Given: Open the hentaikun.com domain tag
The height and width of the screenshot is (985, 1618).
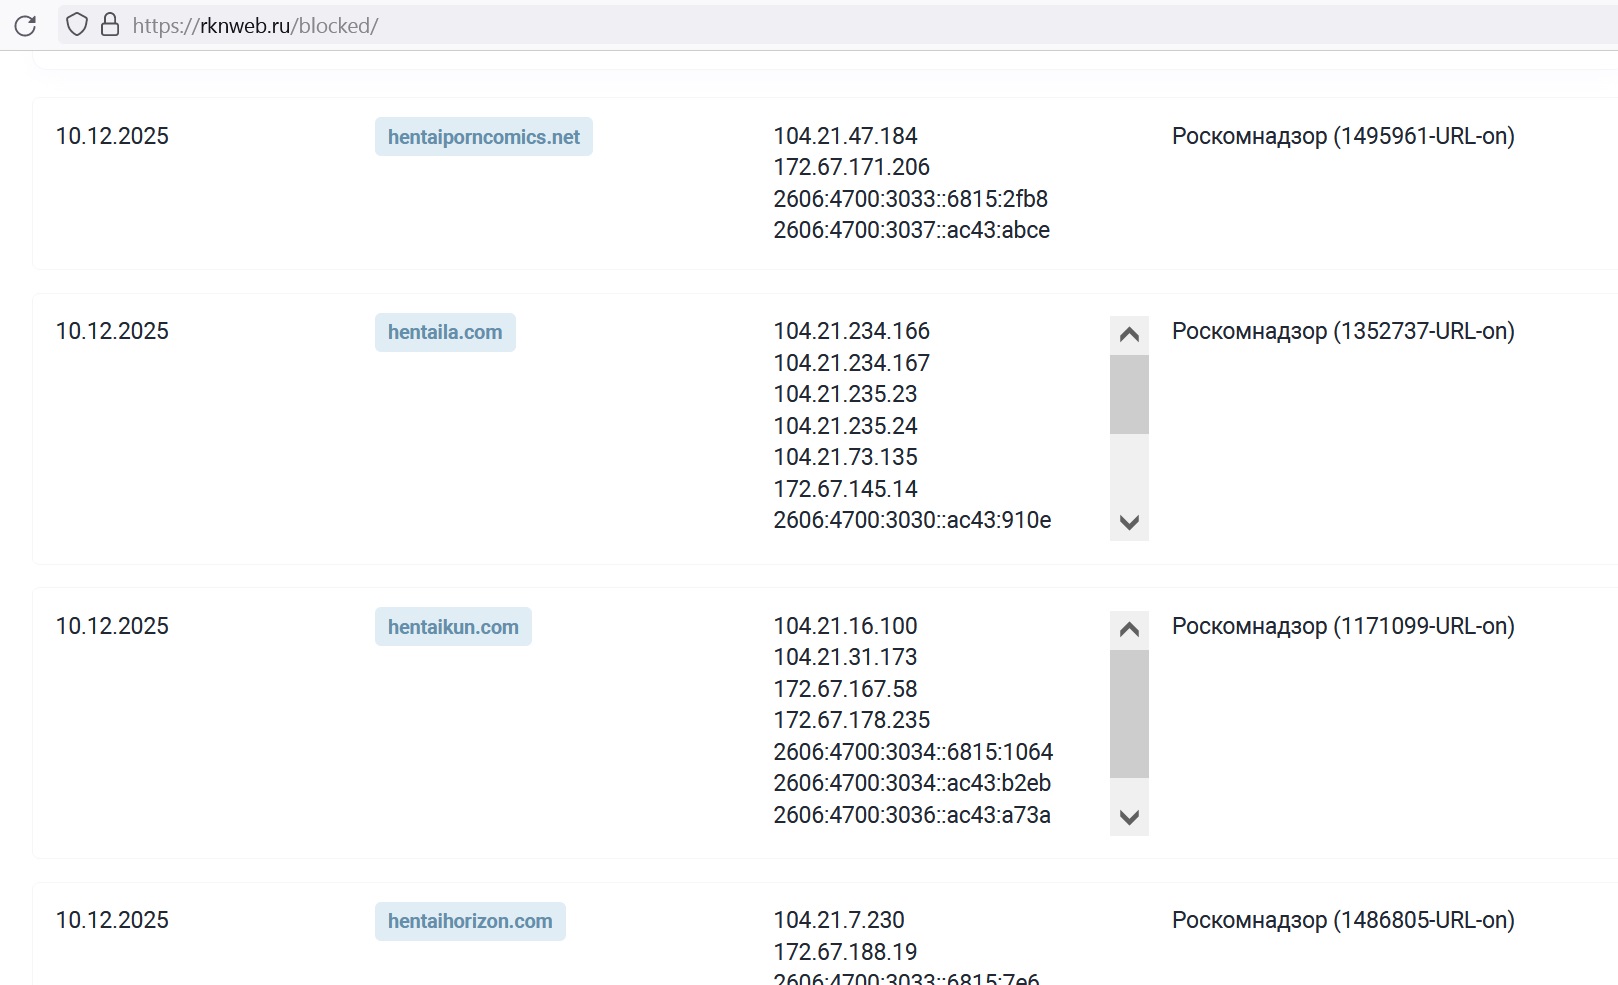Looking at the screenshot, I should tap(453, 627).
